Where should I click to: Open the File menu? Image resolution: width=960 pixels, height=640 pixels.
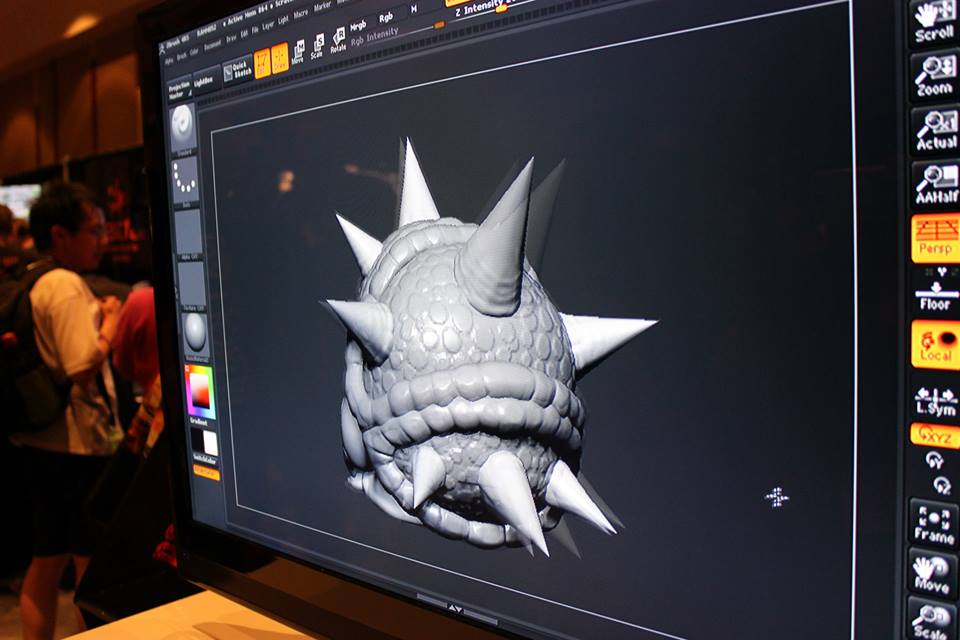pyautogui.click(x=255, y=30)
